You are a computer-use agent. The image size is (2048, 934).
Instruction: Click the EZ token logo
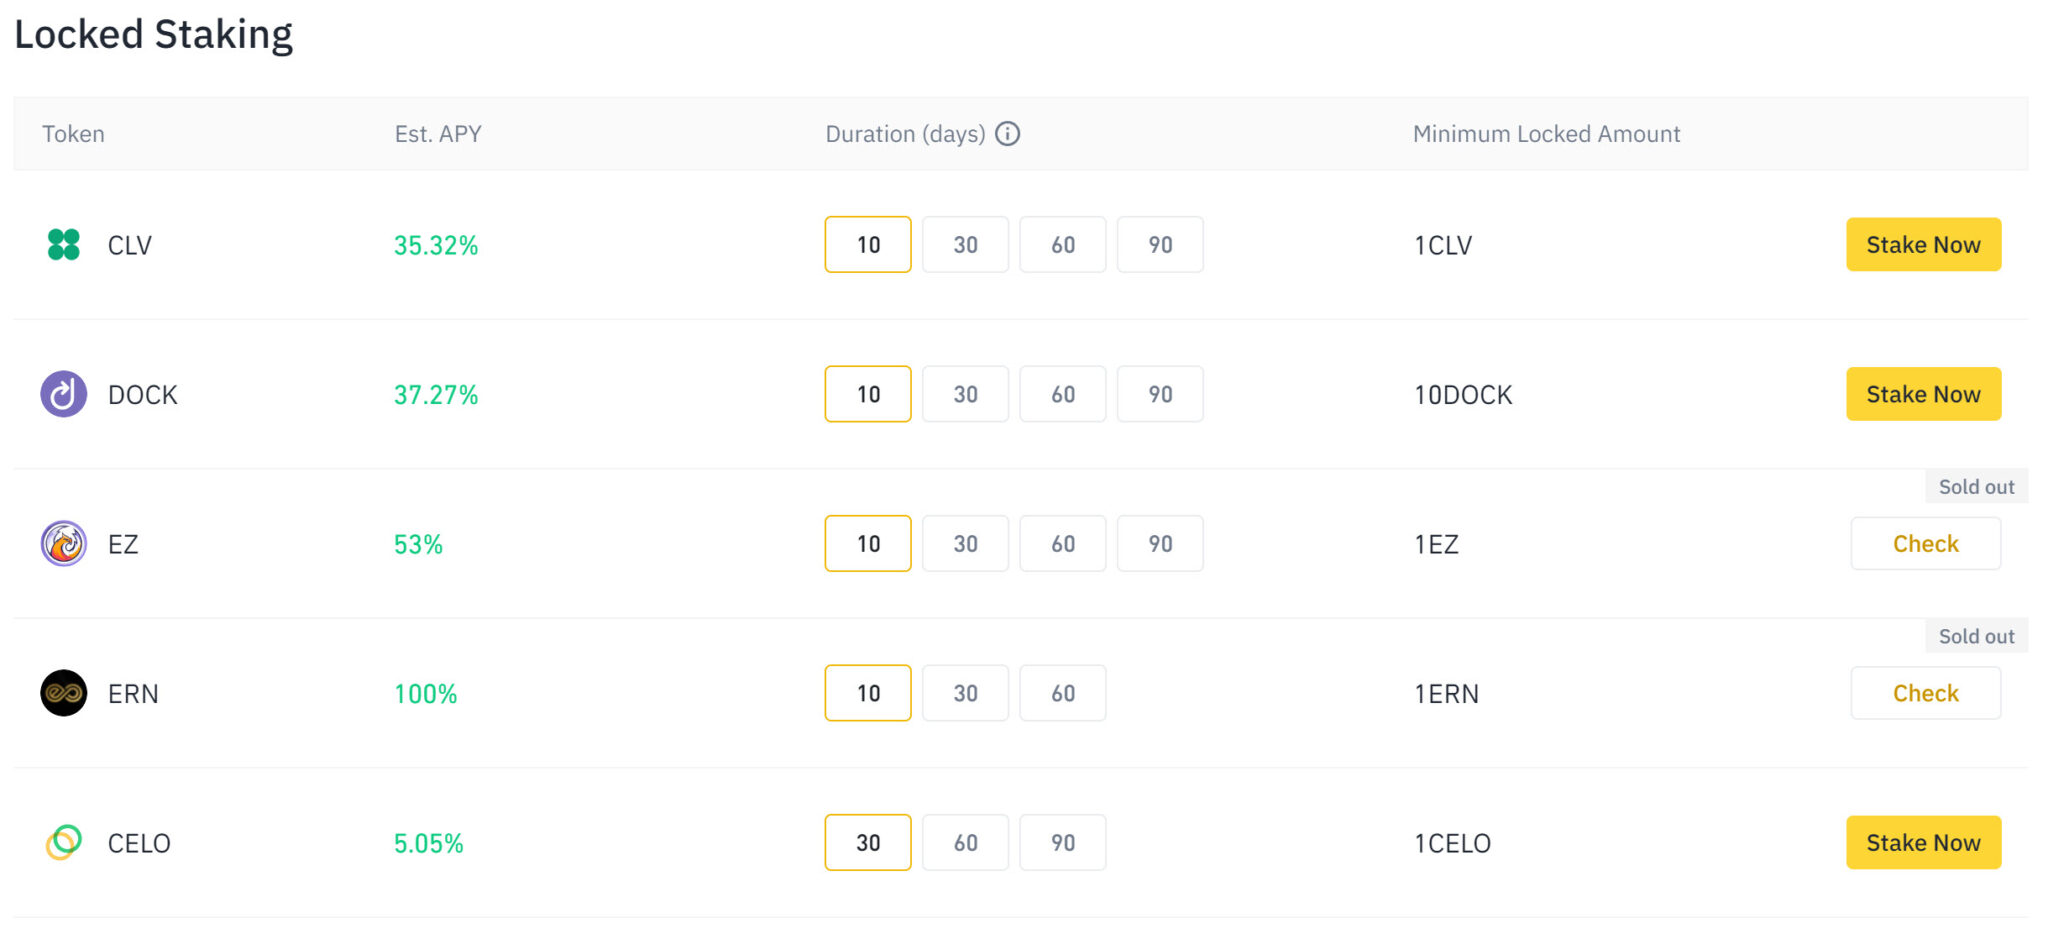[64, 544]
